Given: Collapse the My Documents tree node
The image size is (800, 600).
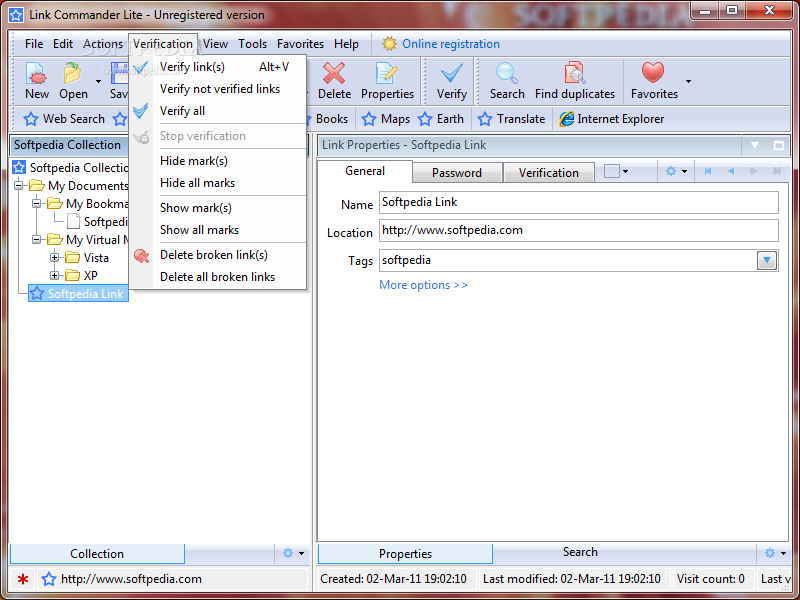Looking at the screenshot, I should [x=18, y=185].
